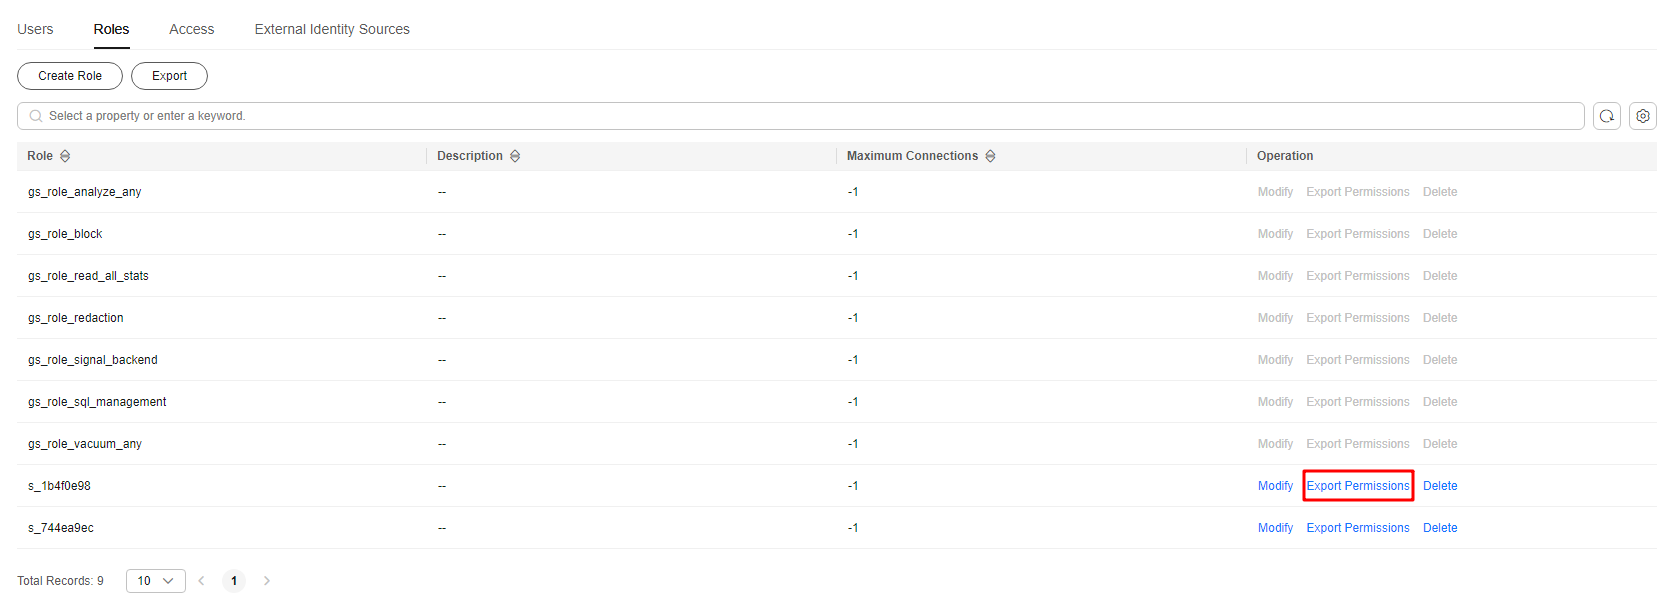Click the s_744ea9ec role name

tap(61, 528)
